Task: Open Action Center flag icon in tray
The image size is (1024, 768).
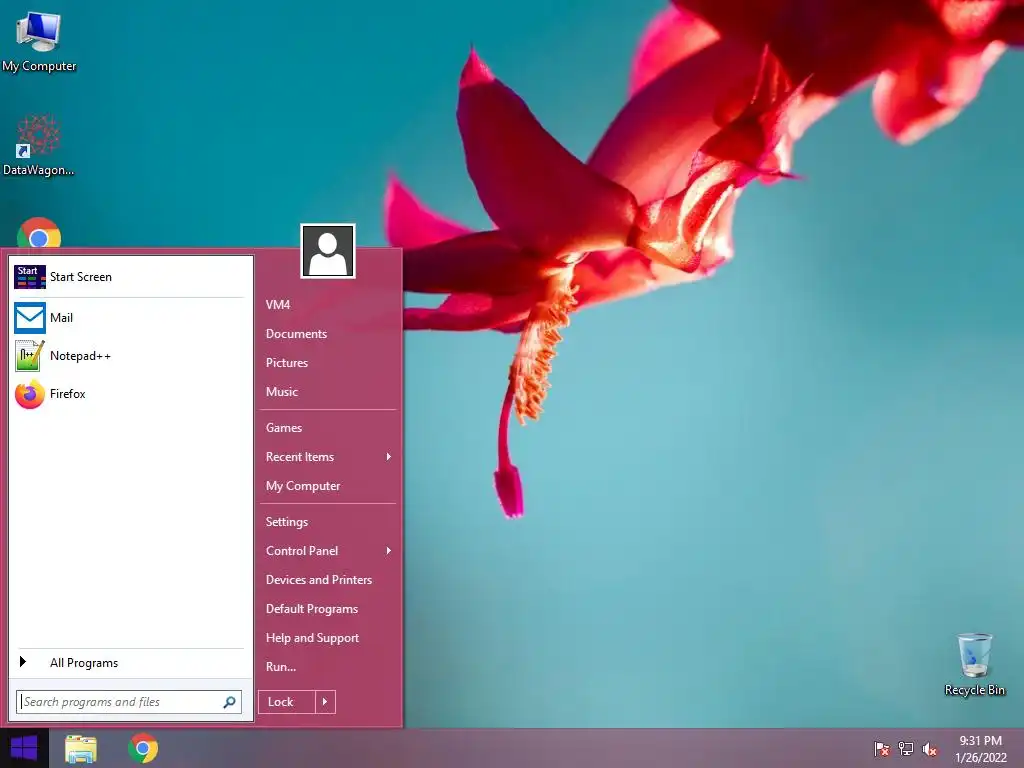Action: click(x=881, y=749)
